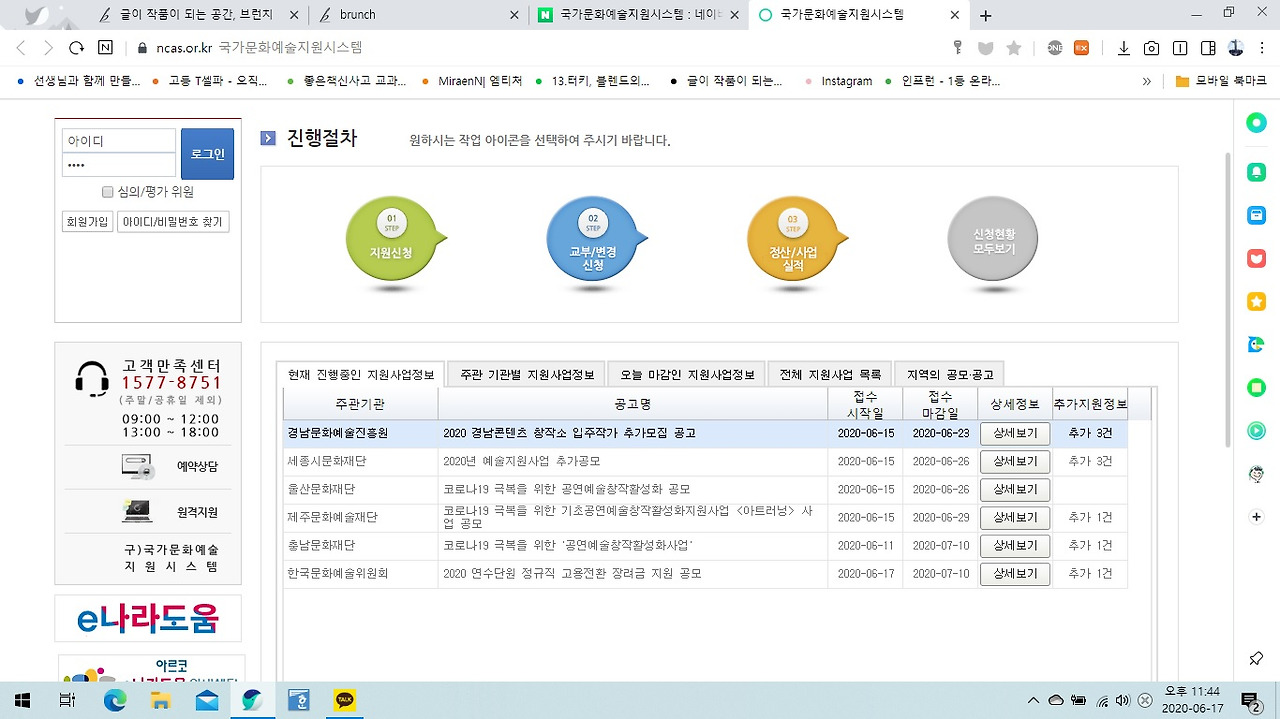Click the 아이디 input field
The height and width of the screenshot is (719, 1280).
(x=118, y=140)
